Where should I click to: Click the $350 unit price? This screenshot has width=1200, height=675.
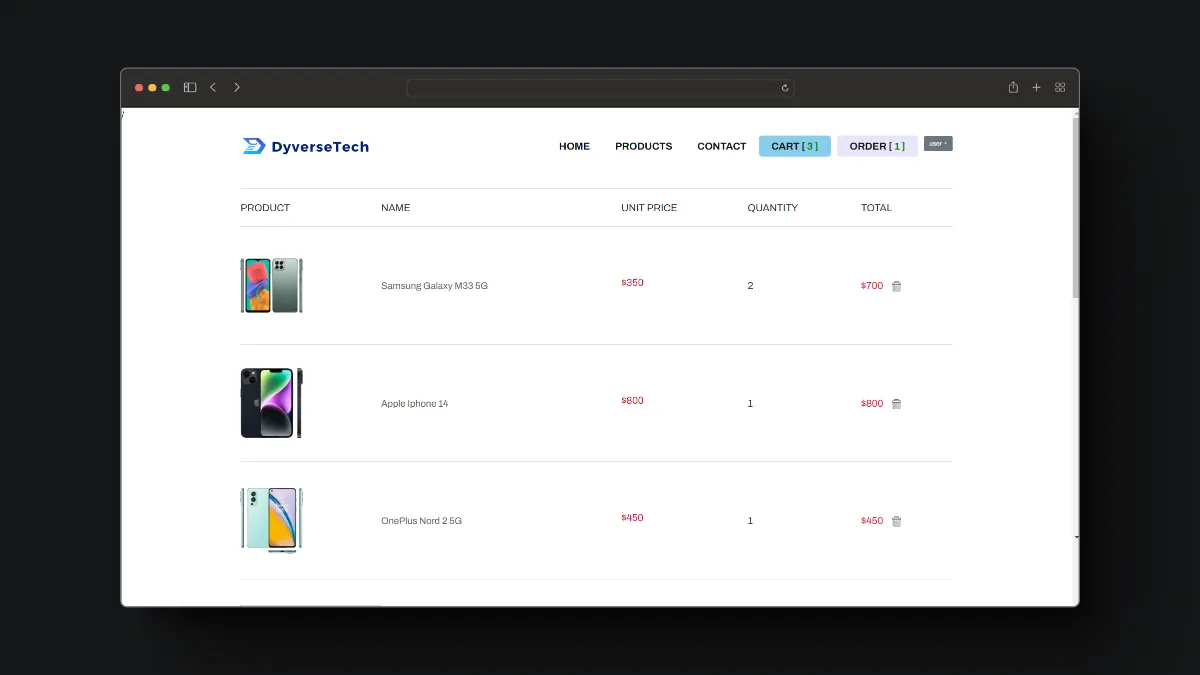tap(632, 283)
